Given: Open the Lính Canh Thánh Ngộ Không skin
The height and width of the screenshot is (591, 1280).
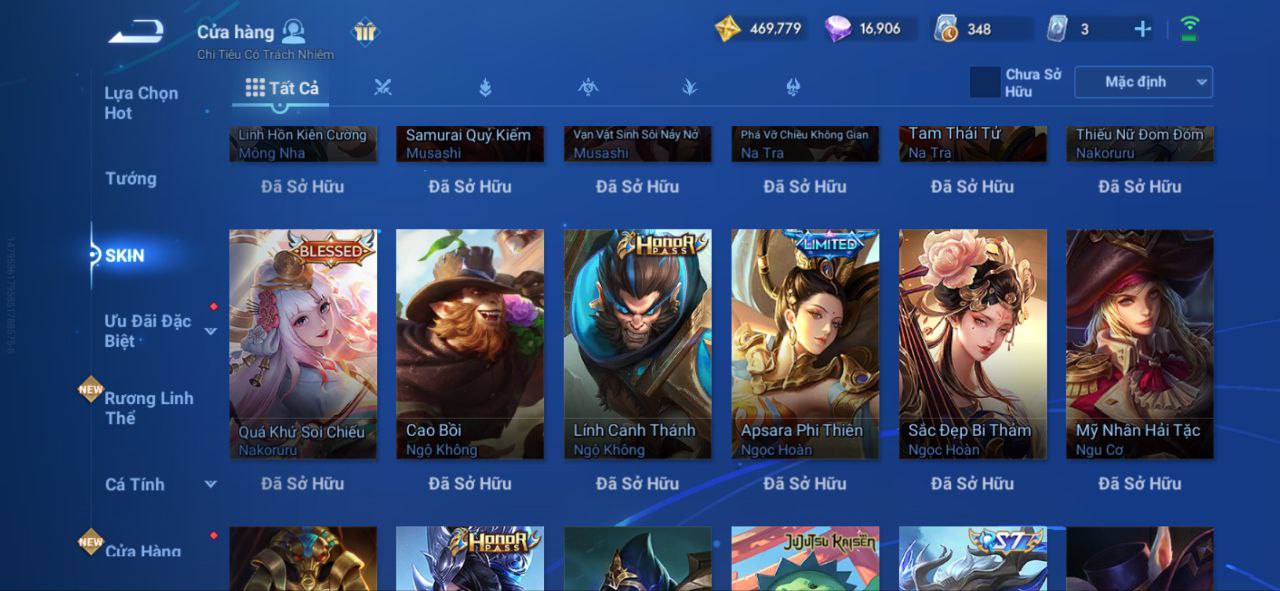Looking at the screenshot, I should click(x=638, y=345).
